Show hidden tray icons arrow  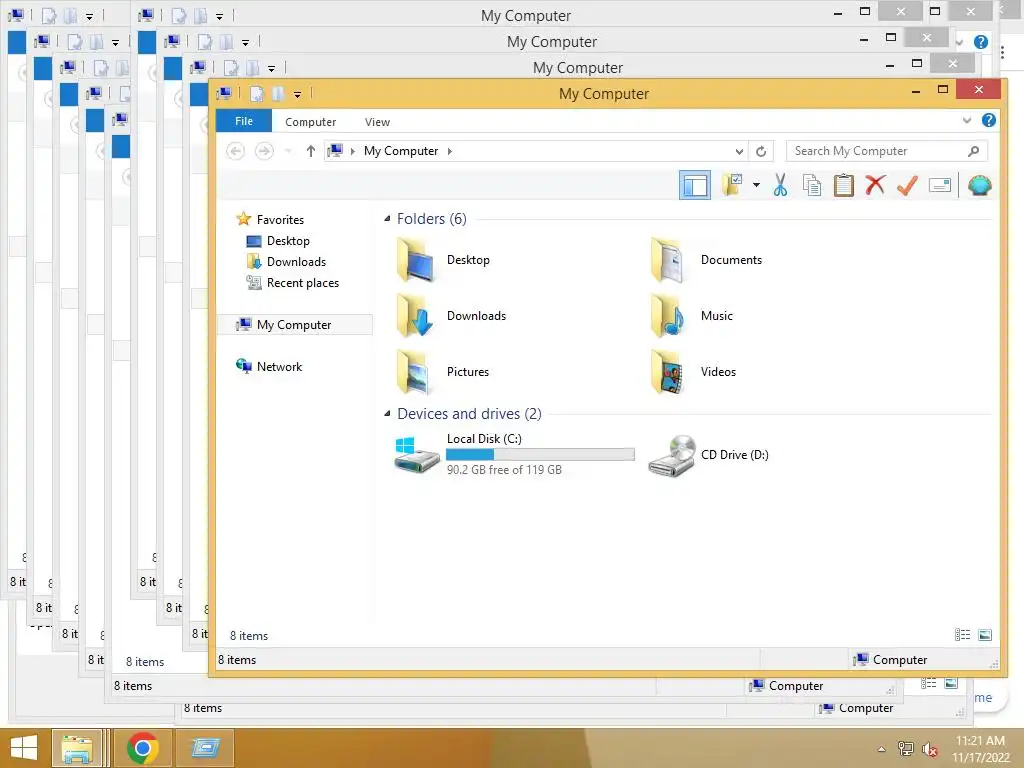[x=882, y=749]
